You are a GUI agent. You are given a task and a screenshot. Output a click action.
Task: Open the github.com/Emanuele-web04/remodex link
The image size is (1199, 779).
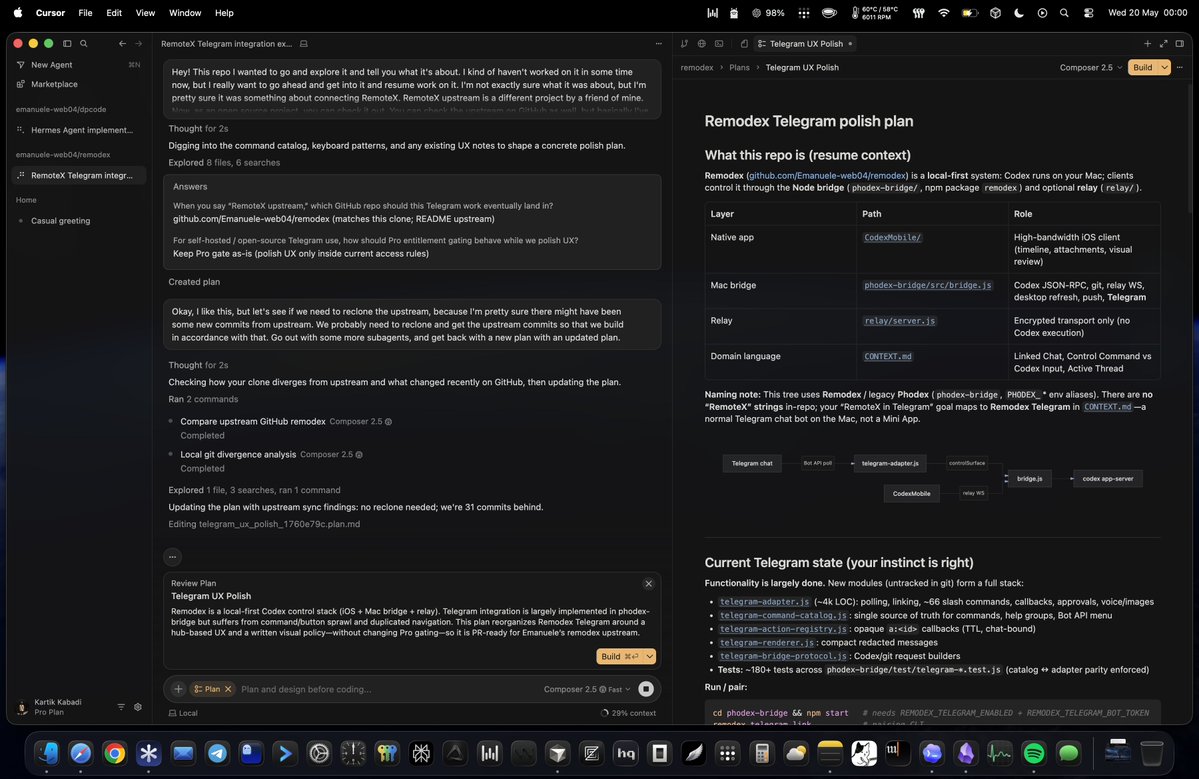(x=827, y=175)
